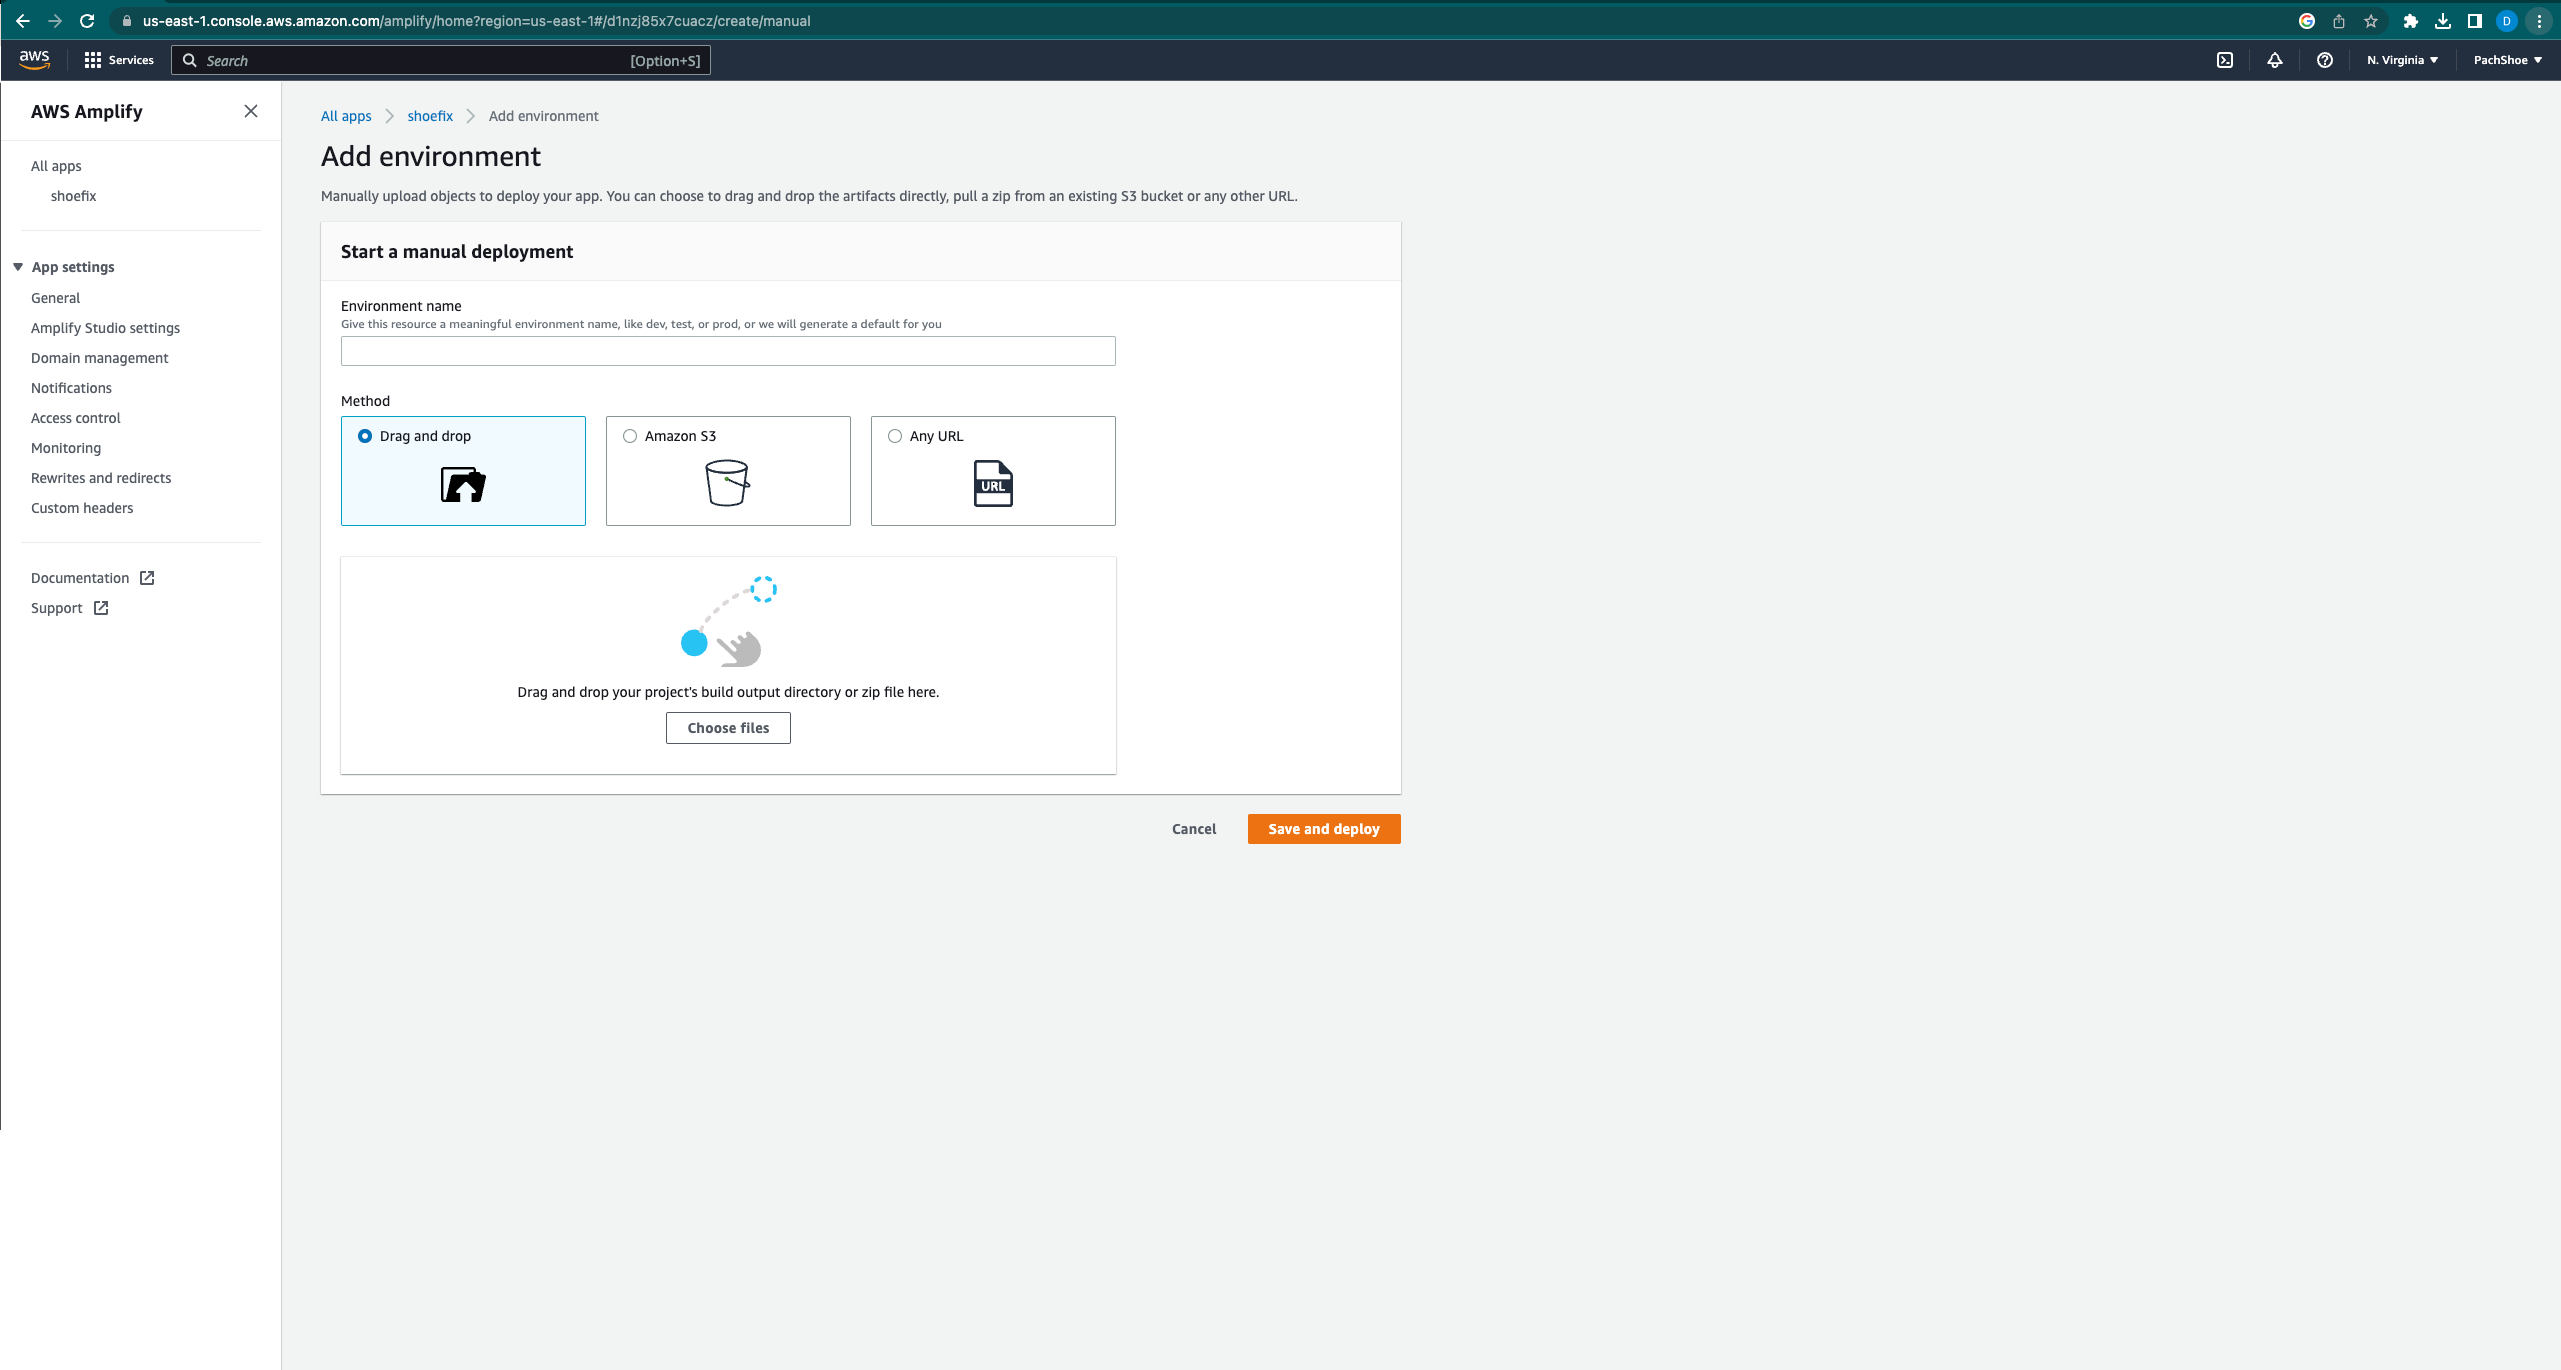Click the Choose files button

click(x=728, y=728)
